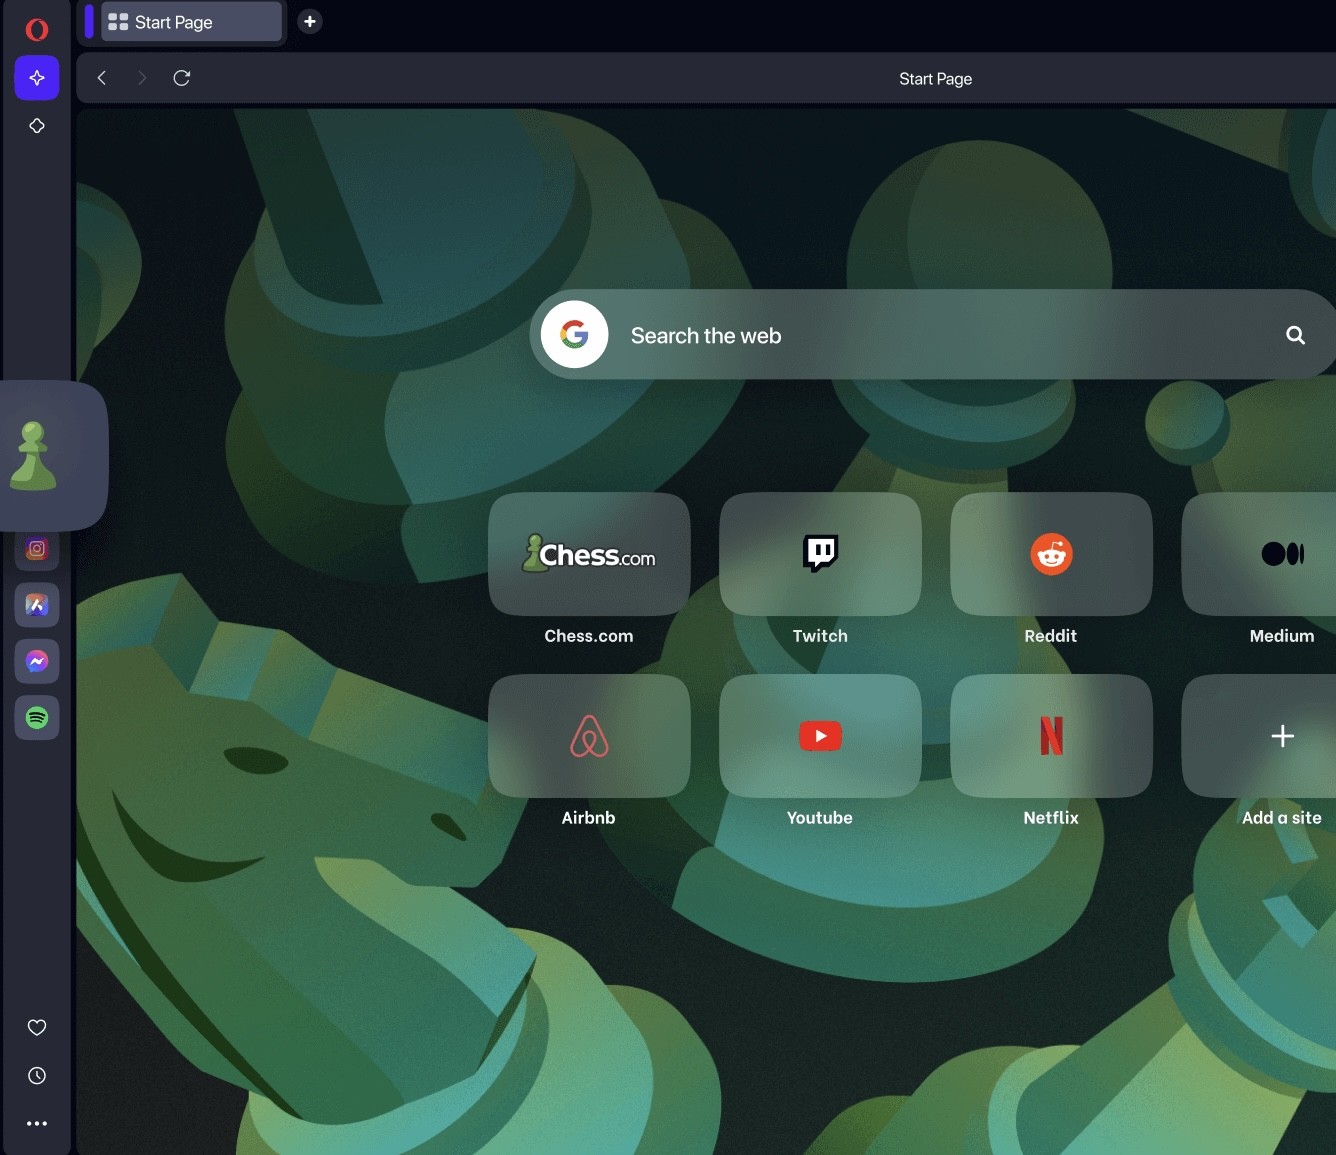
Task: Click the diamond workspace icon in sidebar
Action: [x=37, y=126]
